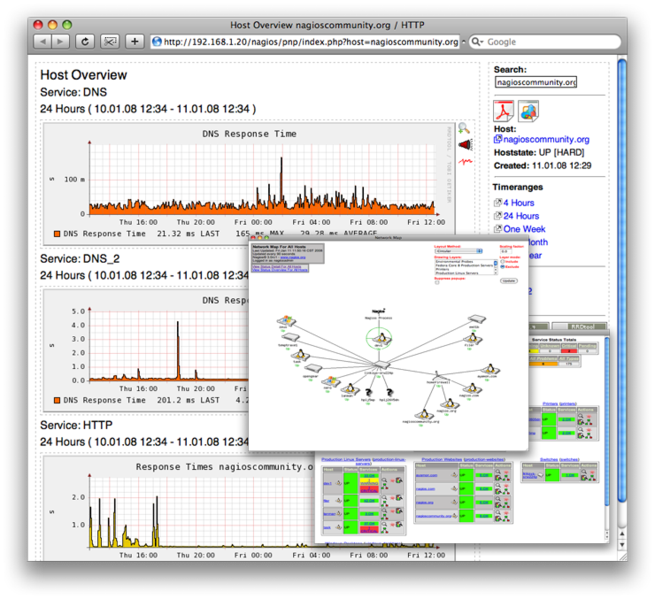The image size is (655, 599).
Task: Open the PDF export icon
Action: [x=503, y=111]
